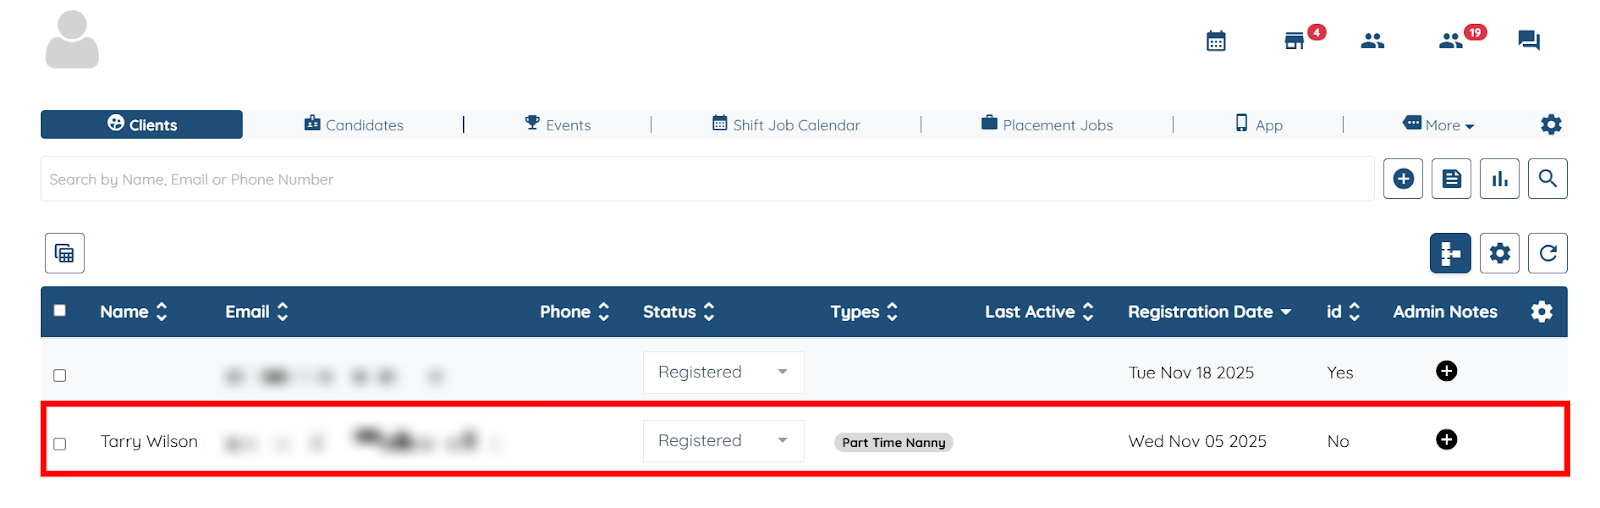Screen dimensions: 1600x508
Task: Click the Part Time Nanny tag
Action: coord(893,442)
